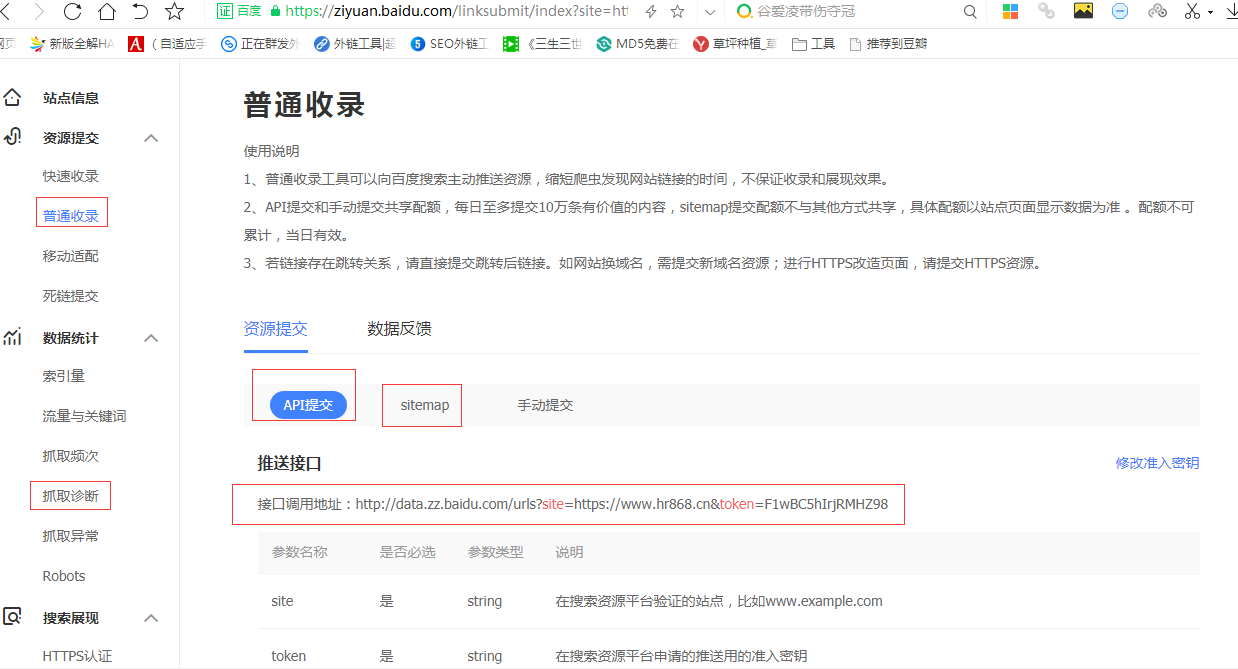Screen dimensions: 1238x669
Task: Click the undo closed tab icon
Action: (x=140, y=12)
